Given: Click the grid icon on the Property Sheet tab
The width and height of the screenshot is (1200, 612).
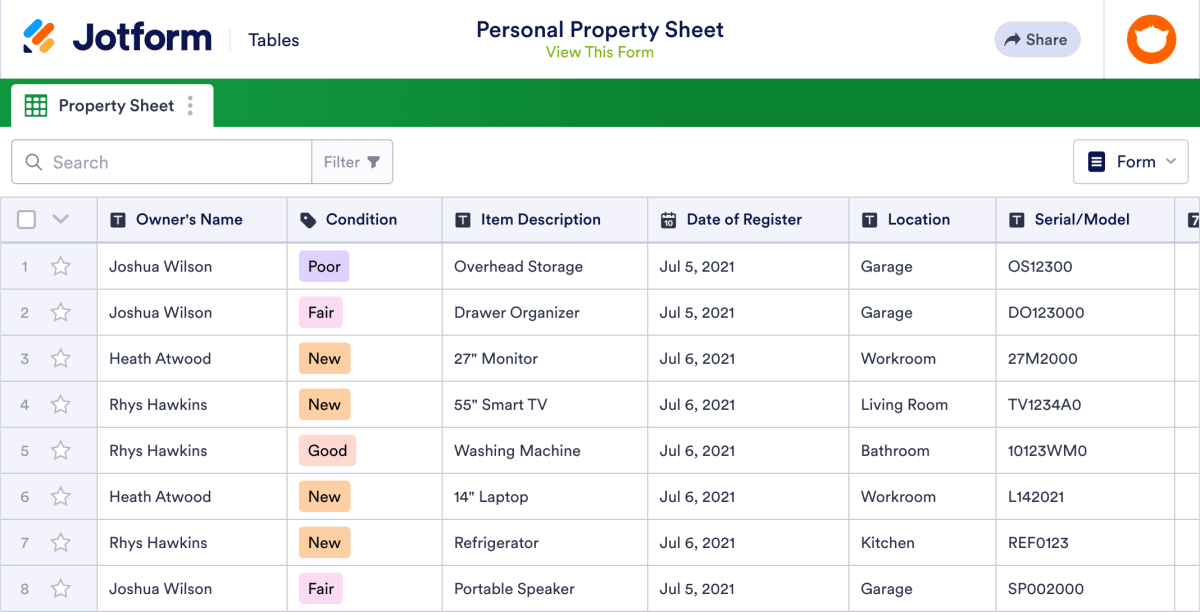Looking at the screenshot, I should tap(36, 104).
